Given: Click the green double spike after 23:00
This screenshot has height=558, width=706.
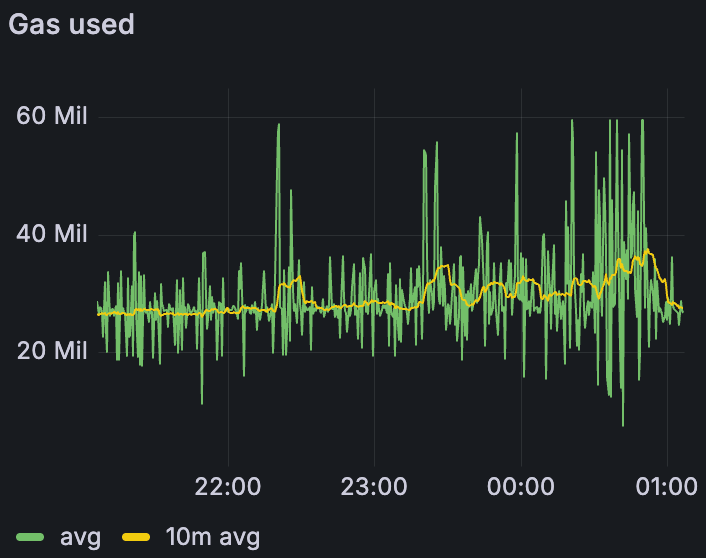Looking at the screenshot, I should (425, 152).
